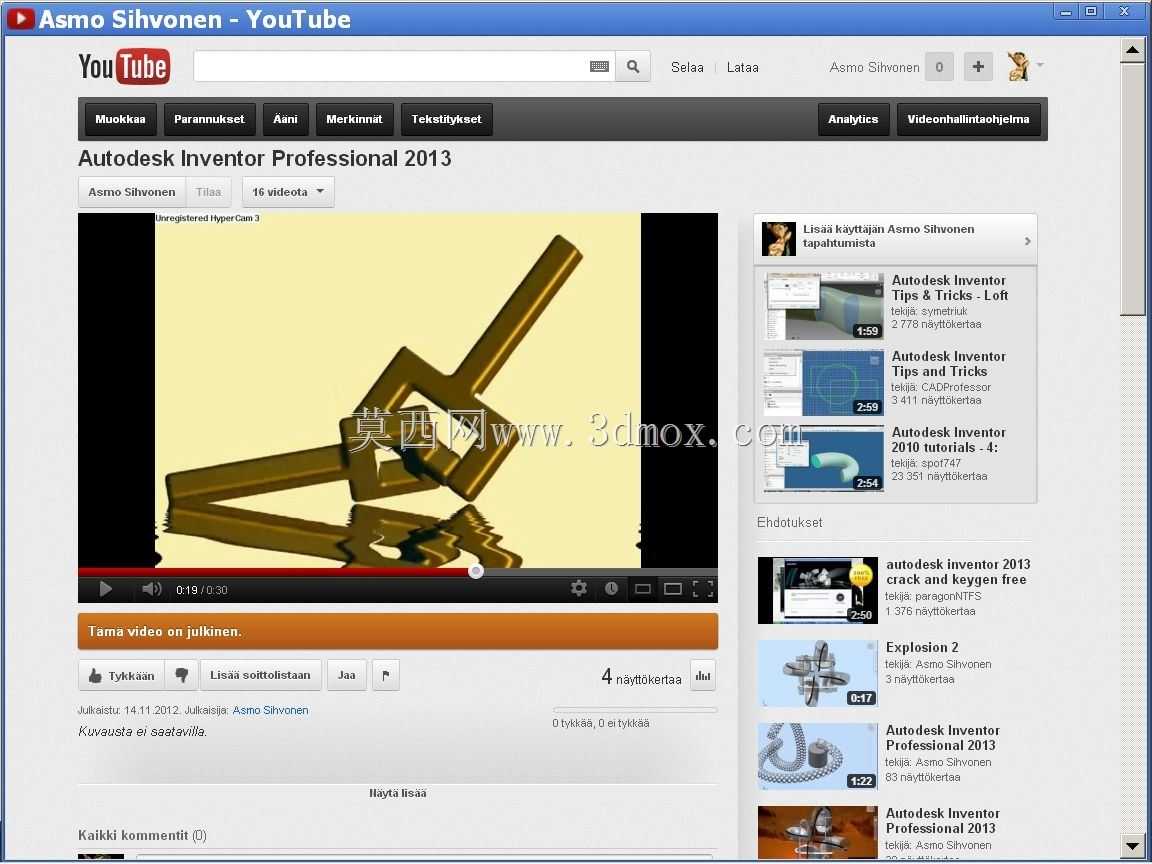Screen dimensions: 1152x864
Task: Open the Ääni tab
Action: tap(285, 119)
